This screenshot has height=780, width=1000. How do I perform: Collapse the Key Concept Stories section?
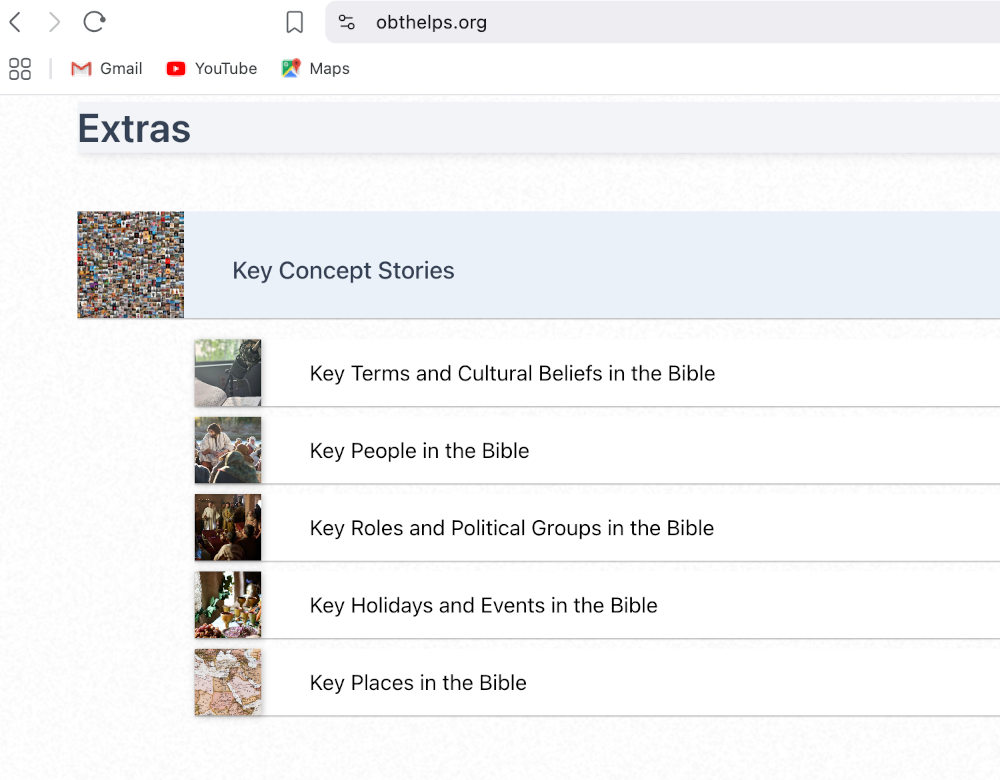tap(343, 271)
